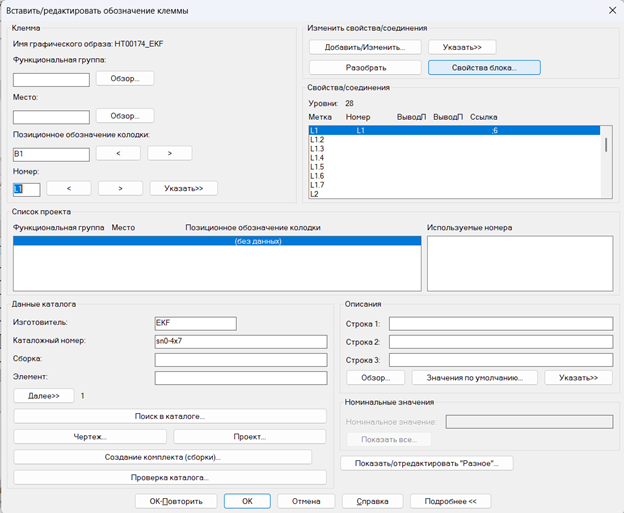Click the Функциональная группа input field
This screenshot has height=513, width=624.
[x=51, y=80]
